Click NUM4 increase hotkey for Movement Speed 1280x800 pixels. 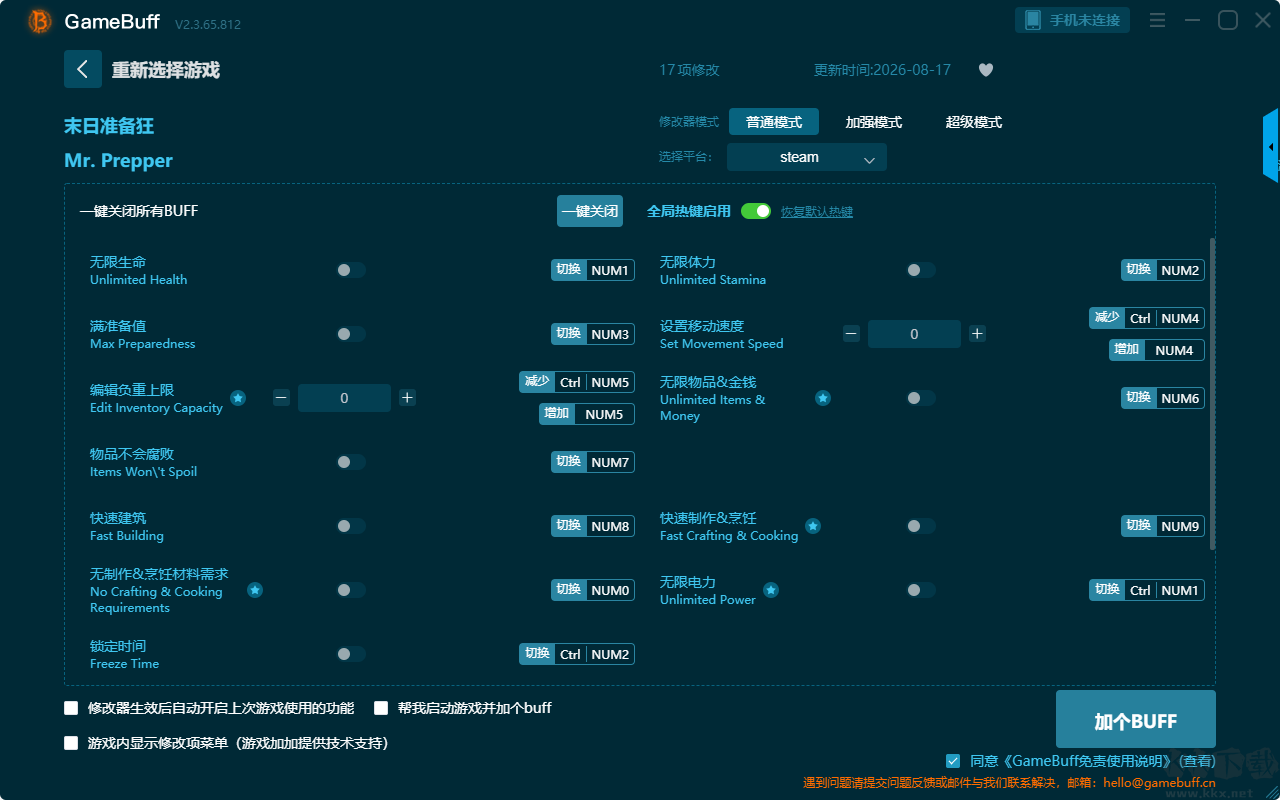click(1157, 350)
